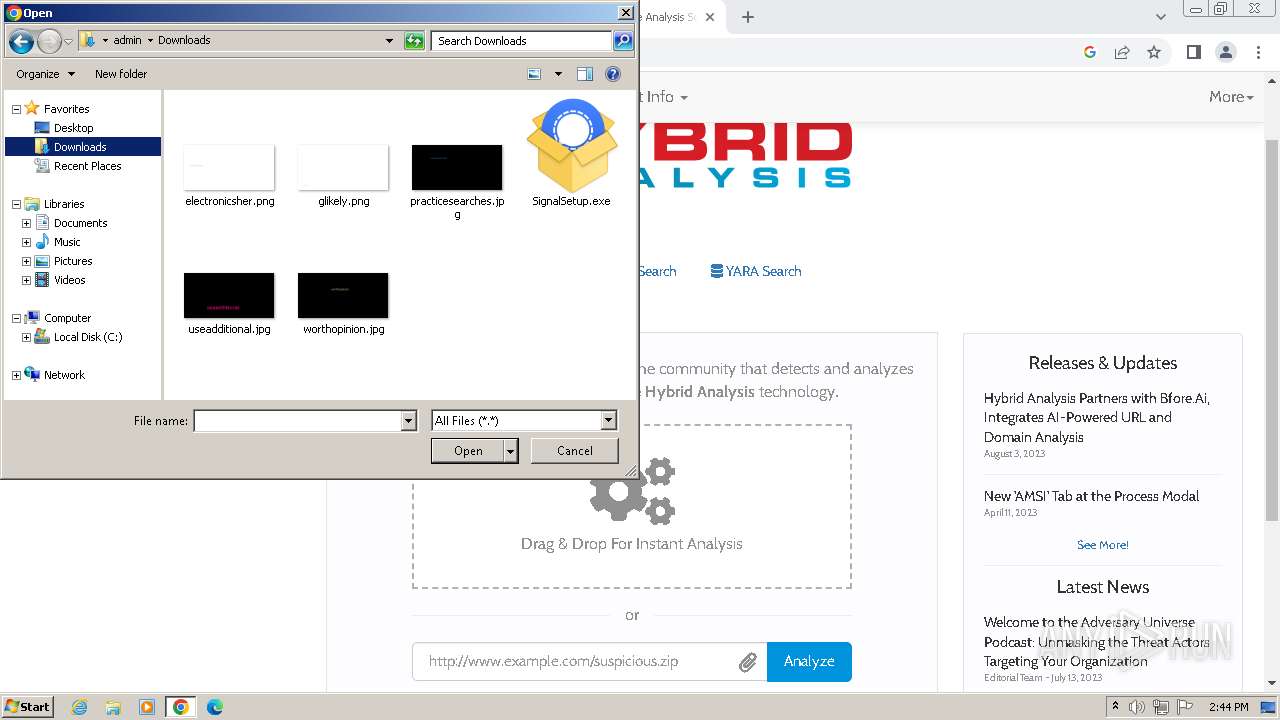Open the Desktop favorite
The height and width of the screenshot is (720, 1280).
tap(73, 128)
